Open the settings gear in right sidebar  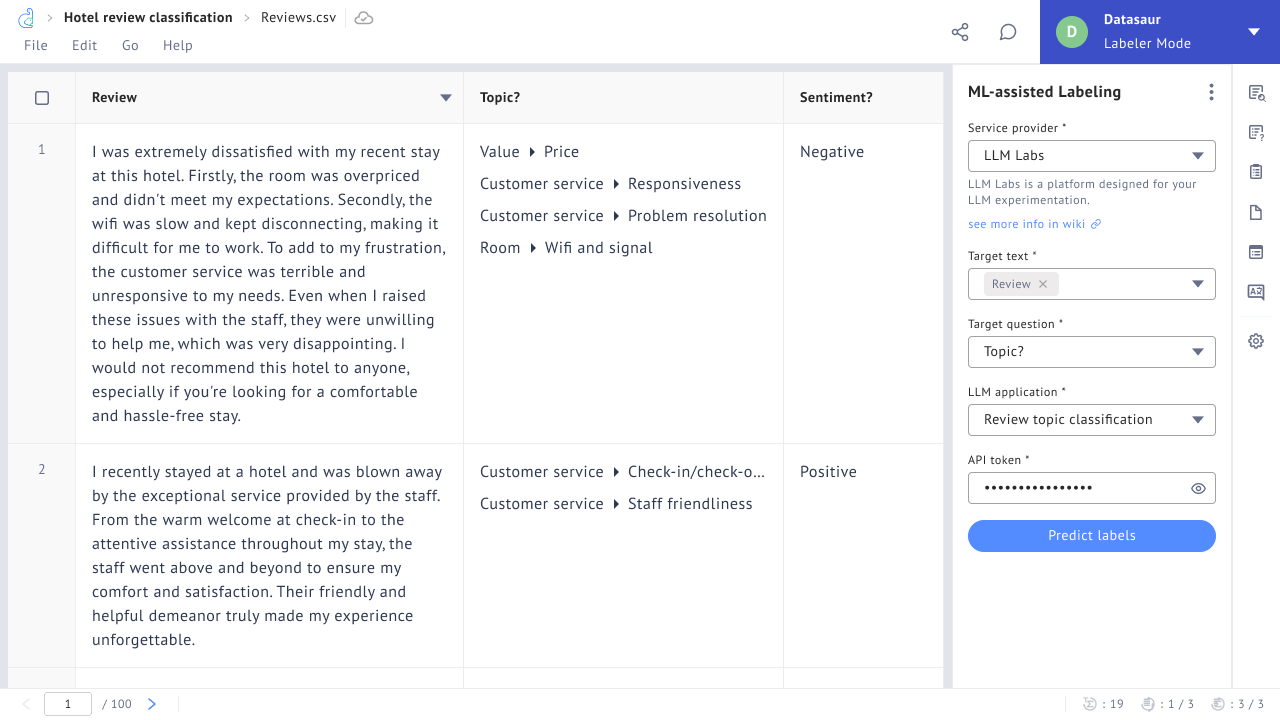[x=1256, y=341]
